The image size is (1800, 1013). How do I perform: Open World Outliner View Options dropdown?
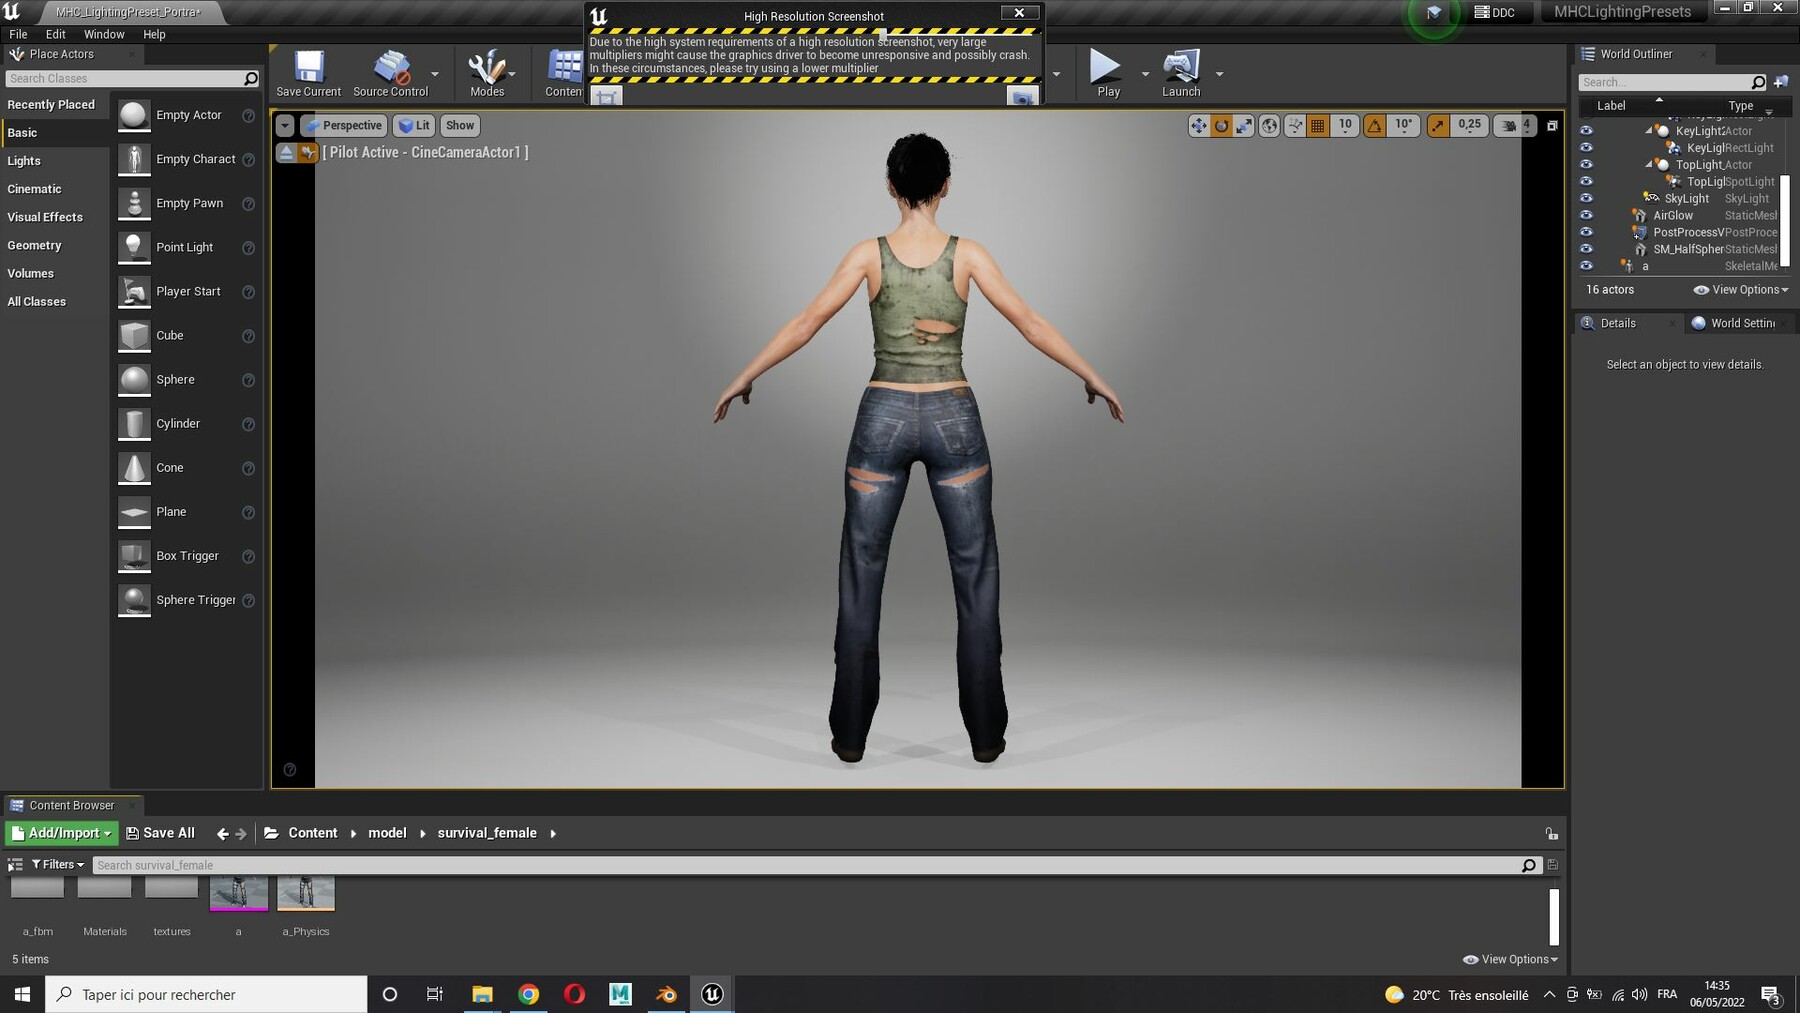pos(1741,290)
